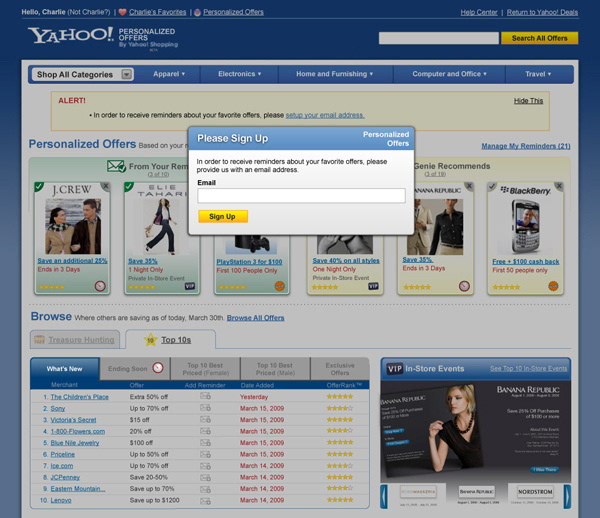This screenshot has width=600, height=518.
Task: Toggle the Elie Tahari card green checkmark
Action: click(x=129, y=187)
